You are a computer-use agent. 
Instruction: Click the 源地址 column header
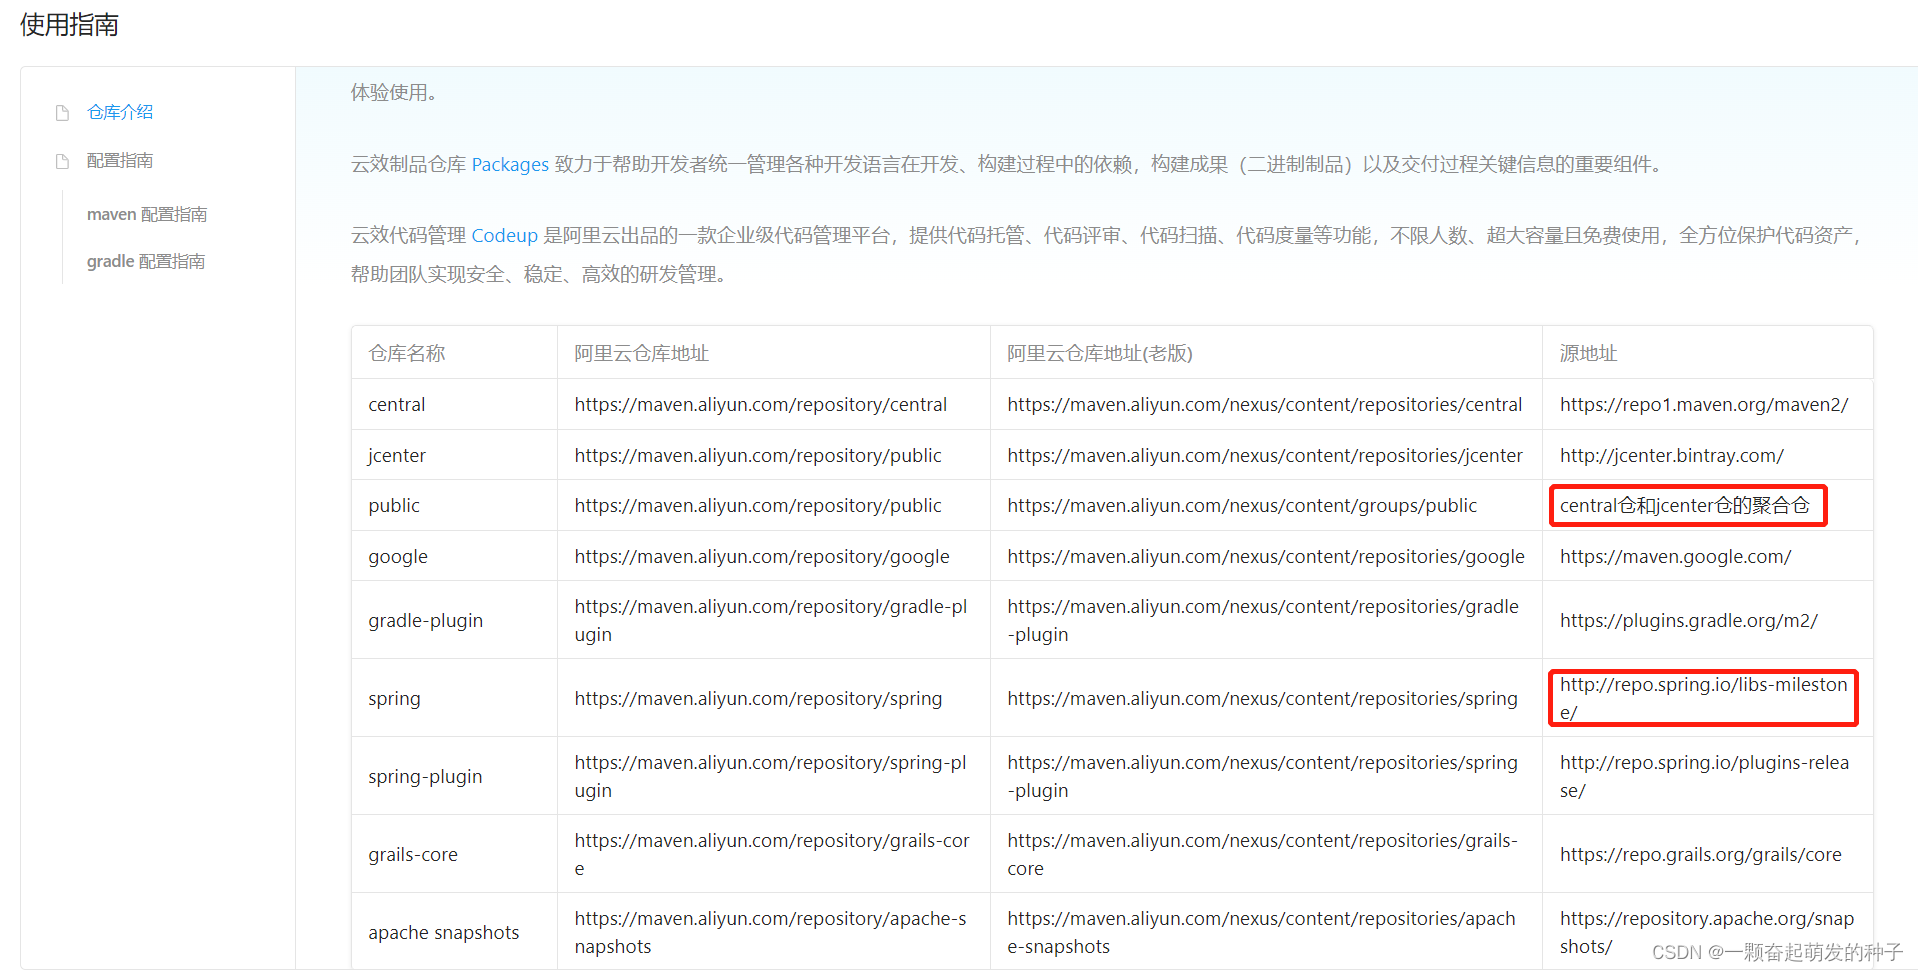[1589, 353]
